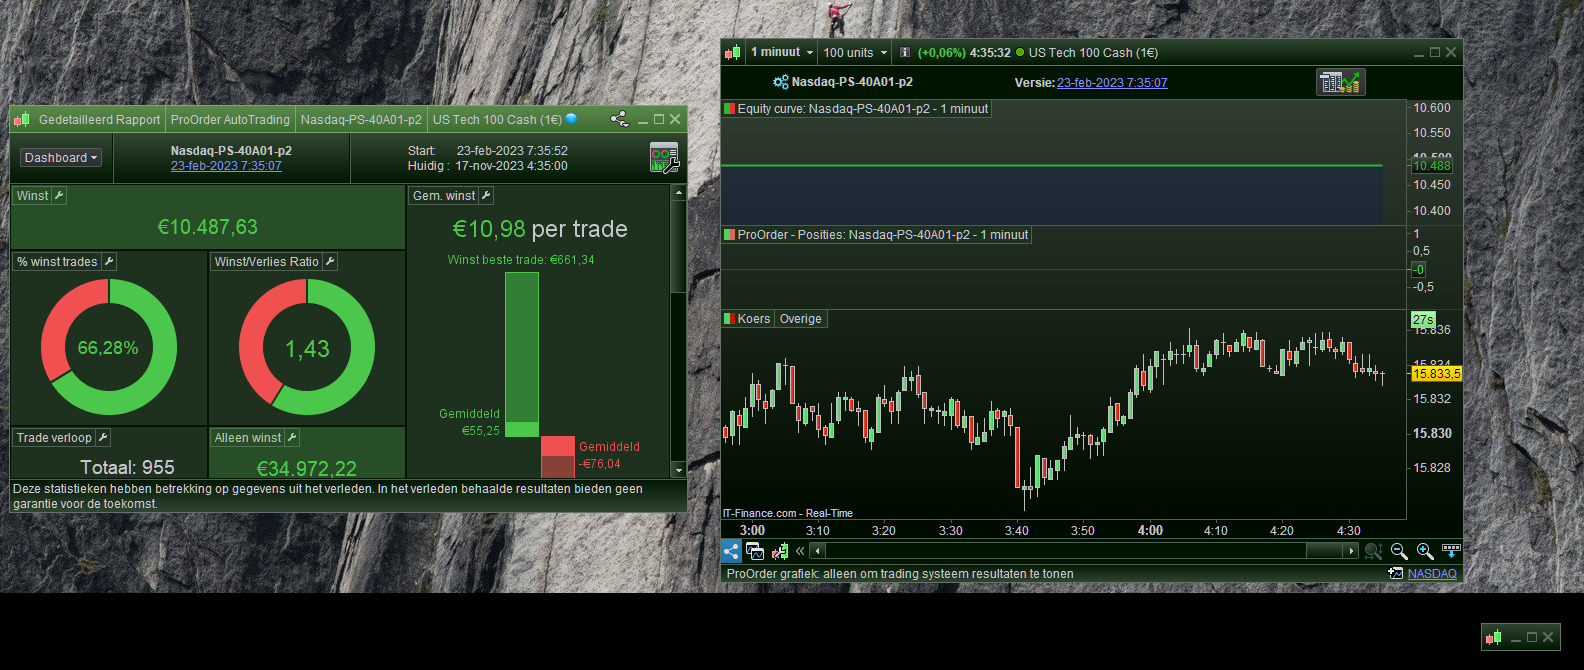Click the scroll down arrow of the dashboard scrollbar

679,470
